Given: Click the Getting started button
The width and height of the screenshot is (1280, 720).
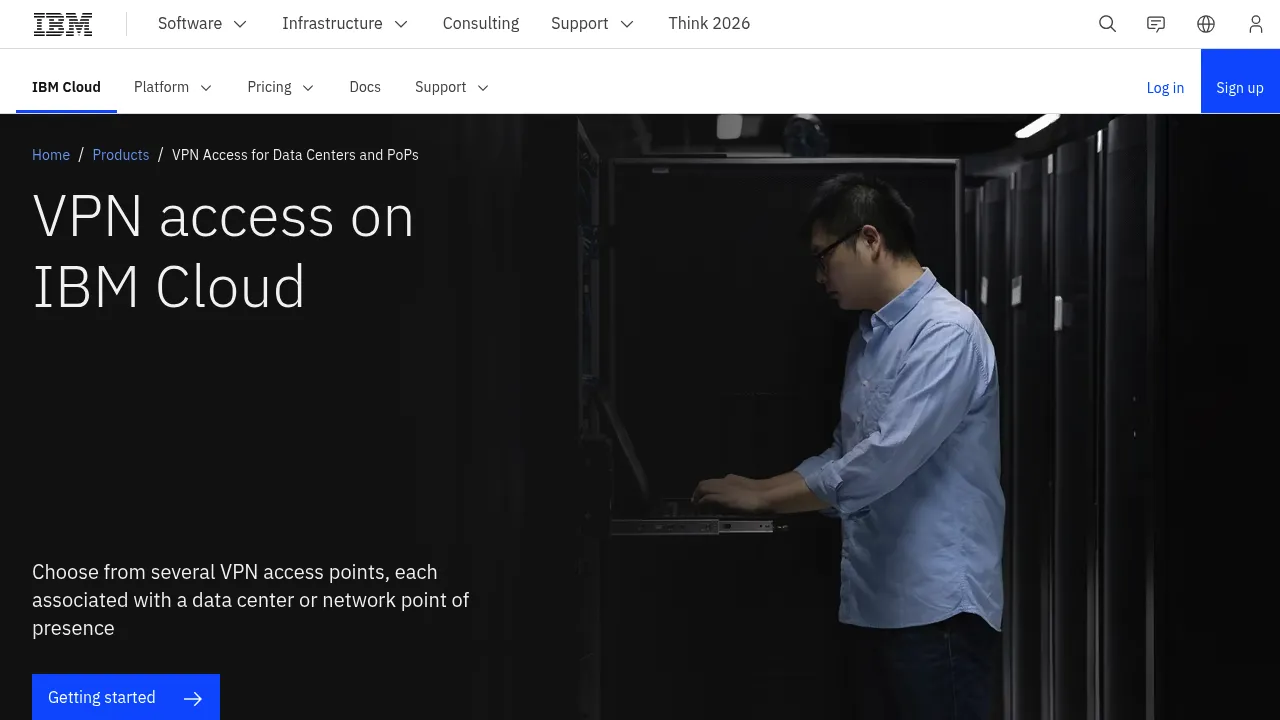Looking at the screenshot, I should 126,697.
